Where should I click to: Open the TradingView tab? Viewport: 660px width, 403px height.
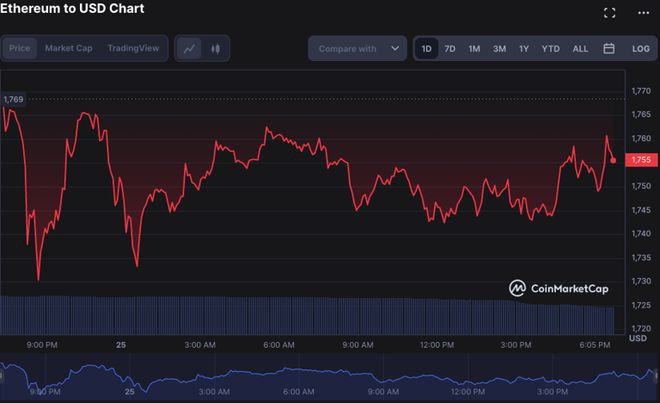(132, 48)
